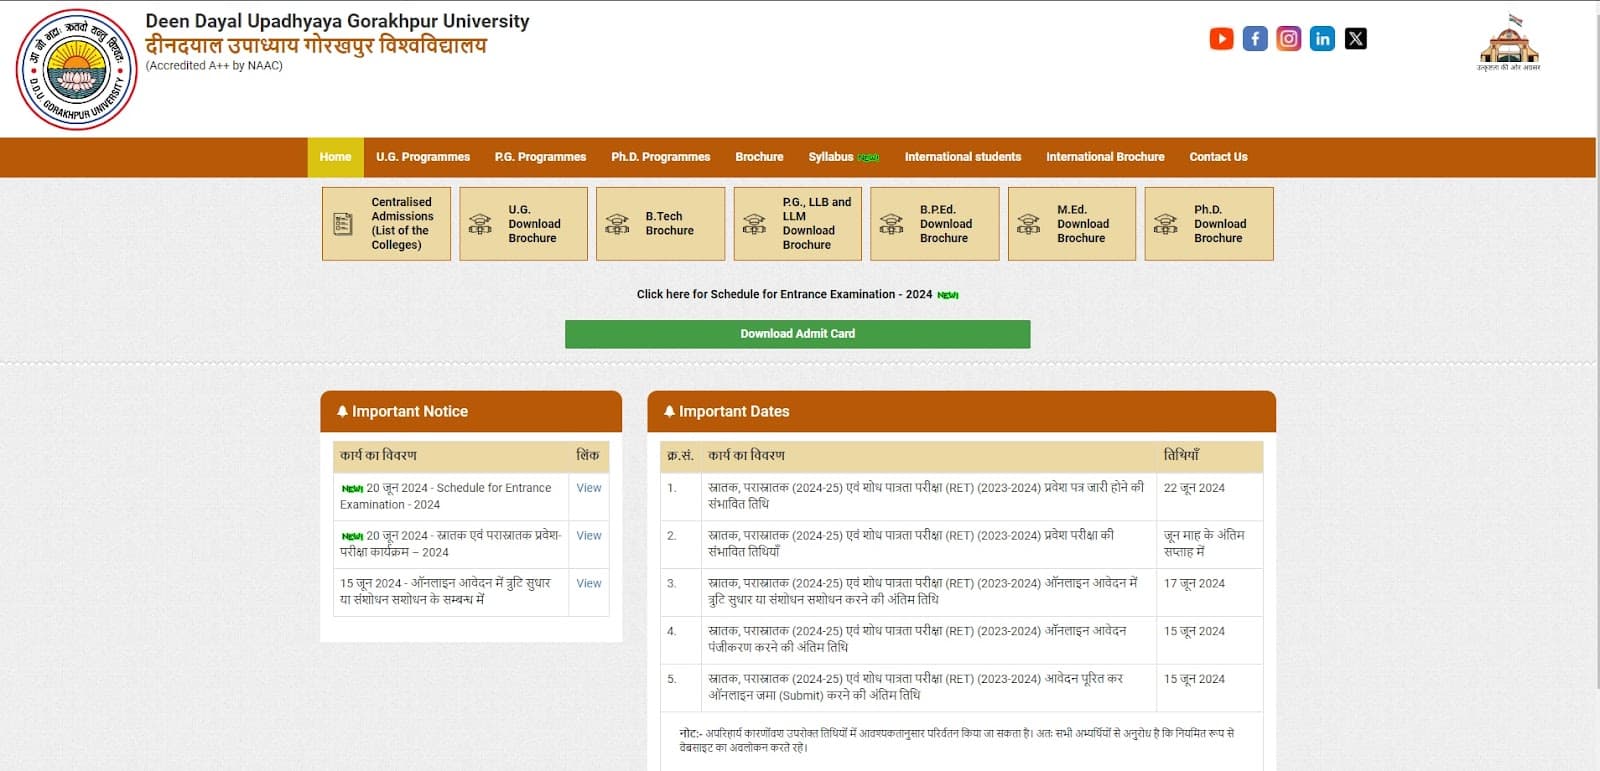Click the त्रुटि सुधार या संशोधन अंतिम तिथि text in Important Dates
1600x771 pixels.
923,591
